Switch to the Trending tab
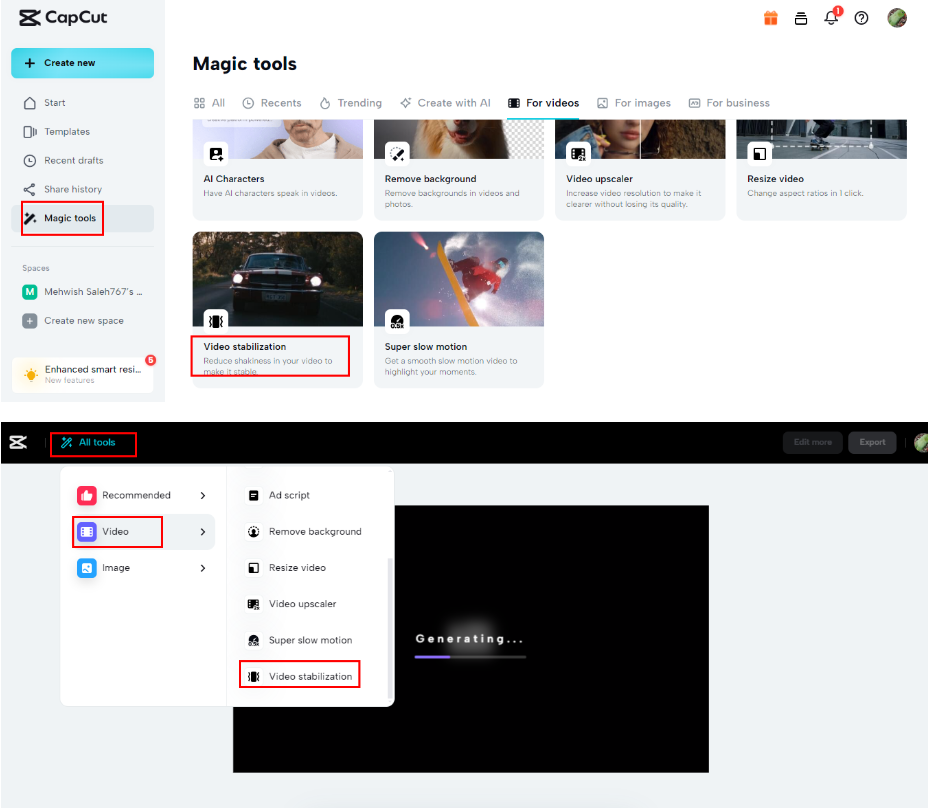This screenshot has width=928, height=808. point(350,103)
